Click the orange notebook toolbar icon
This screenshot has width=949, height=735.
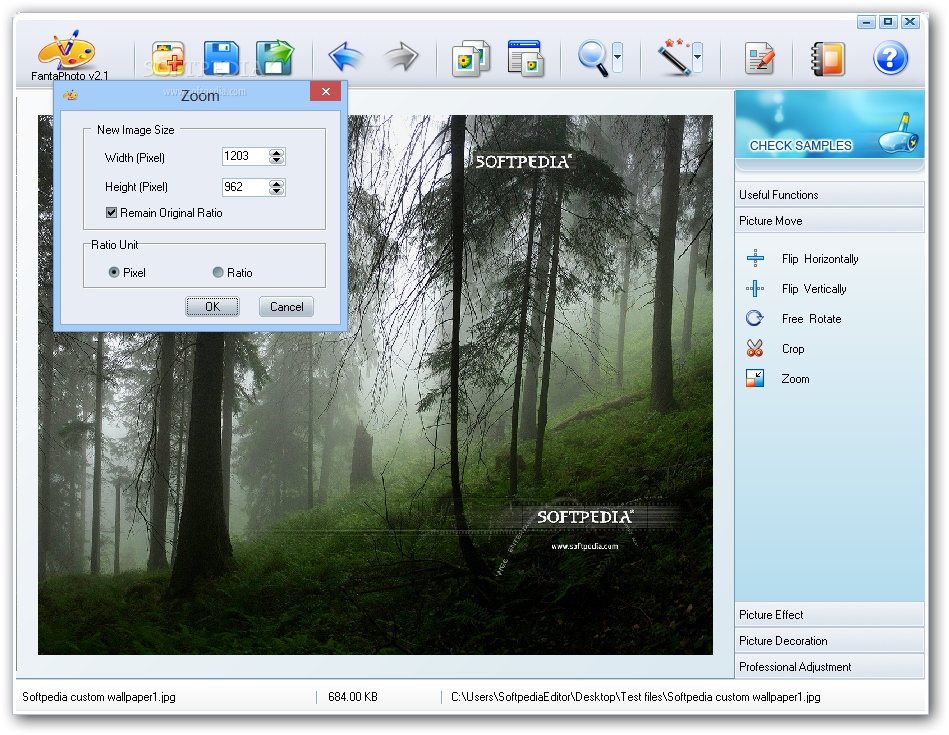pos(827,58)
